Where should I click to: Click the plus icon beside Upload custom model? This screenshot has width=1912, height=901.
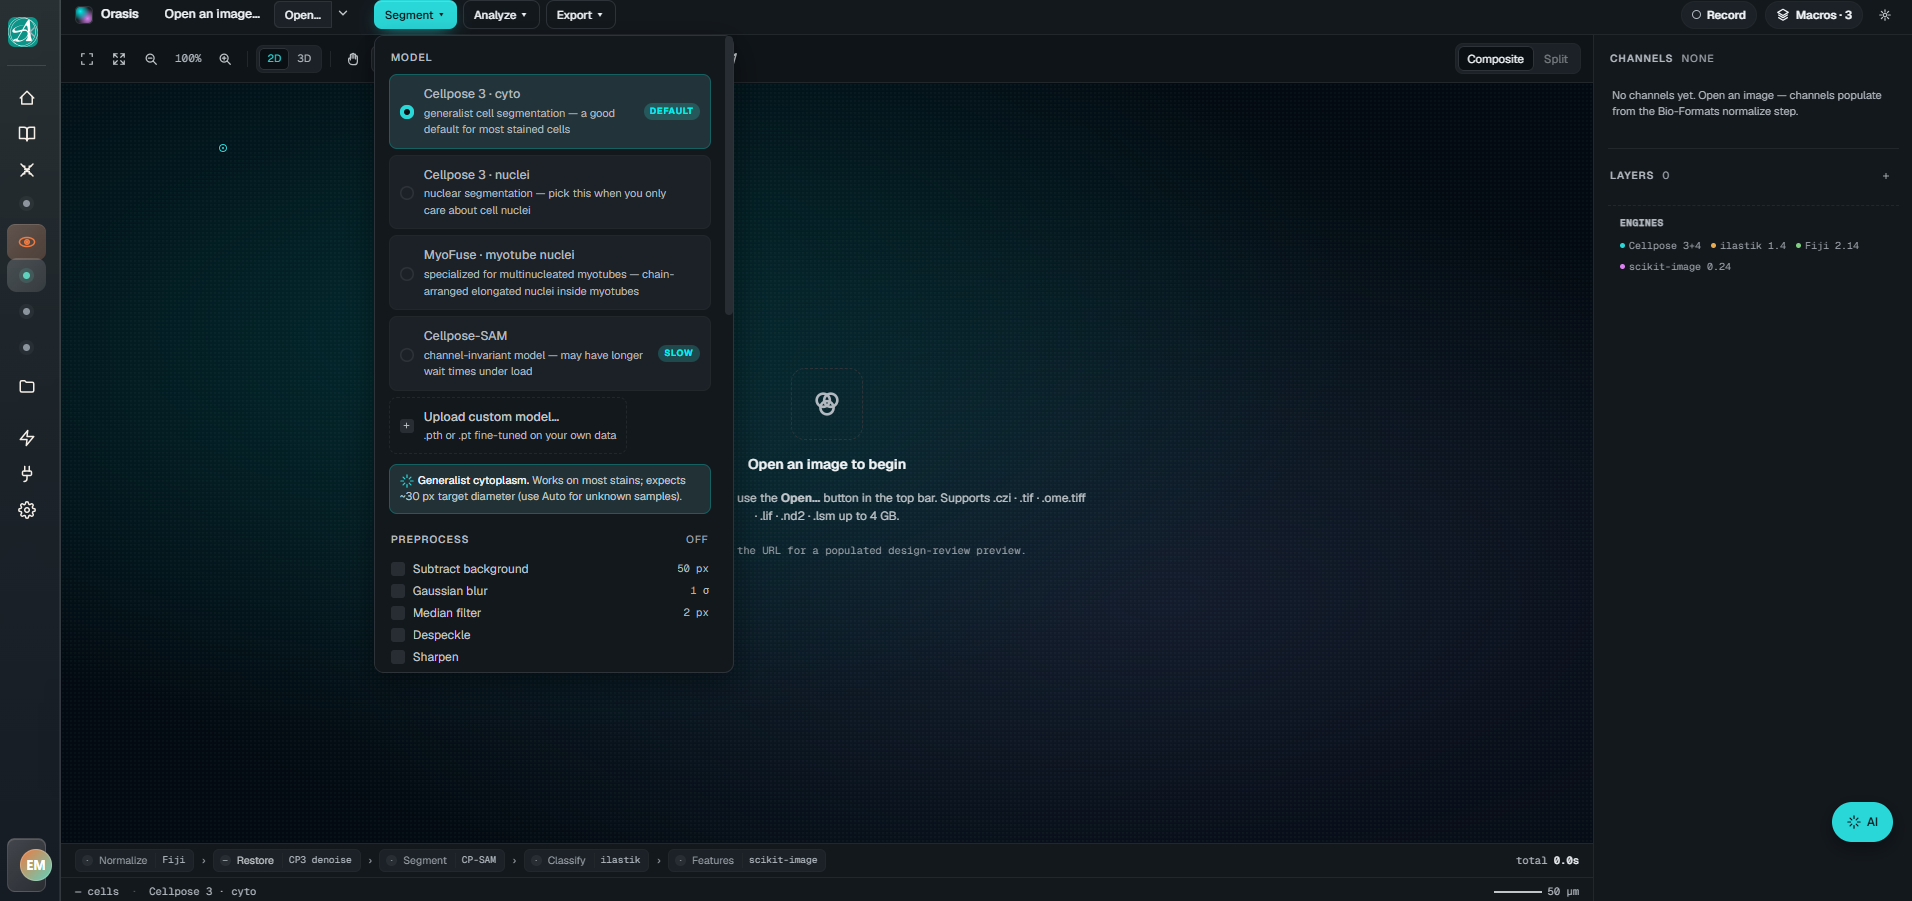[406, 426]
